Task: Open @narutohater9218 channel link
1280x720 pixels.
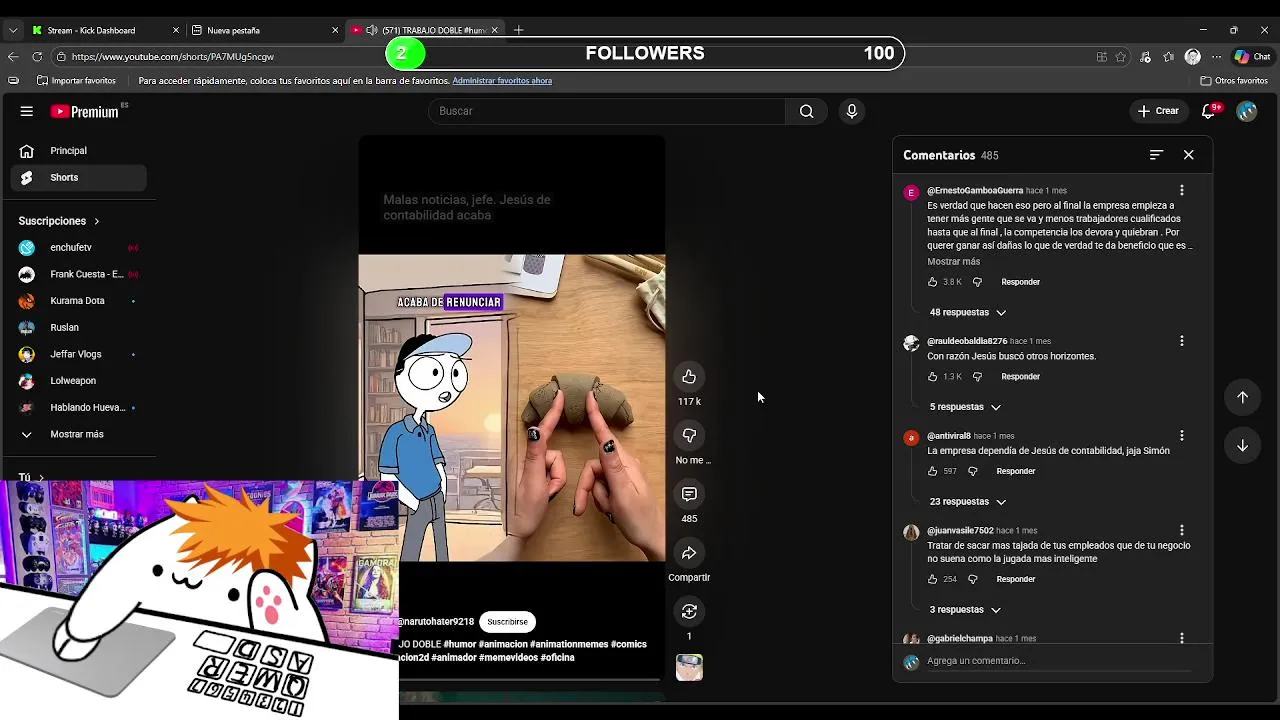Action: [436, 622]
